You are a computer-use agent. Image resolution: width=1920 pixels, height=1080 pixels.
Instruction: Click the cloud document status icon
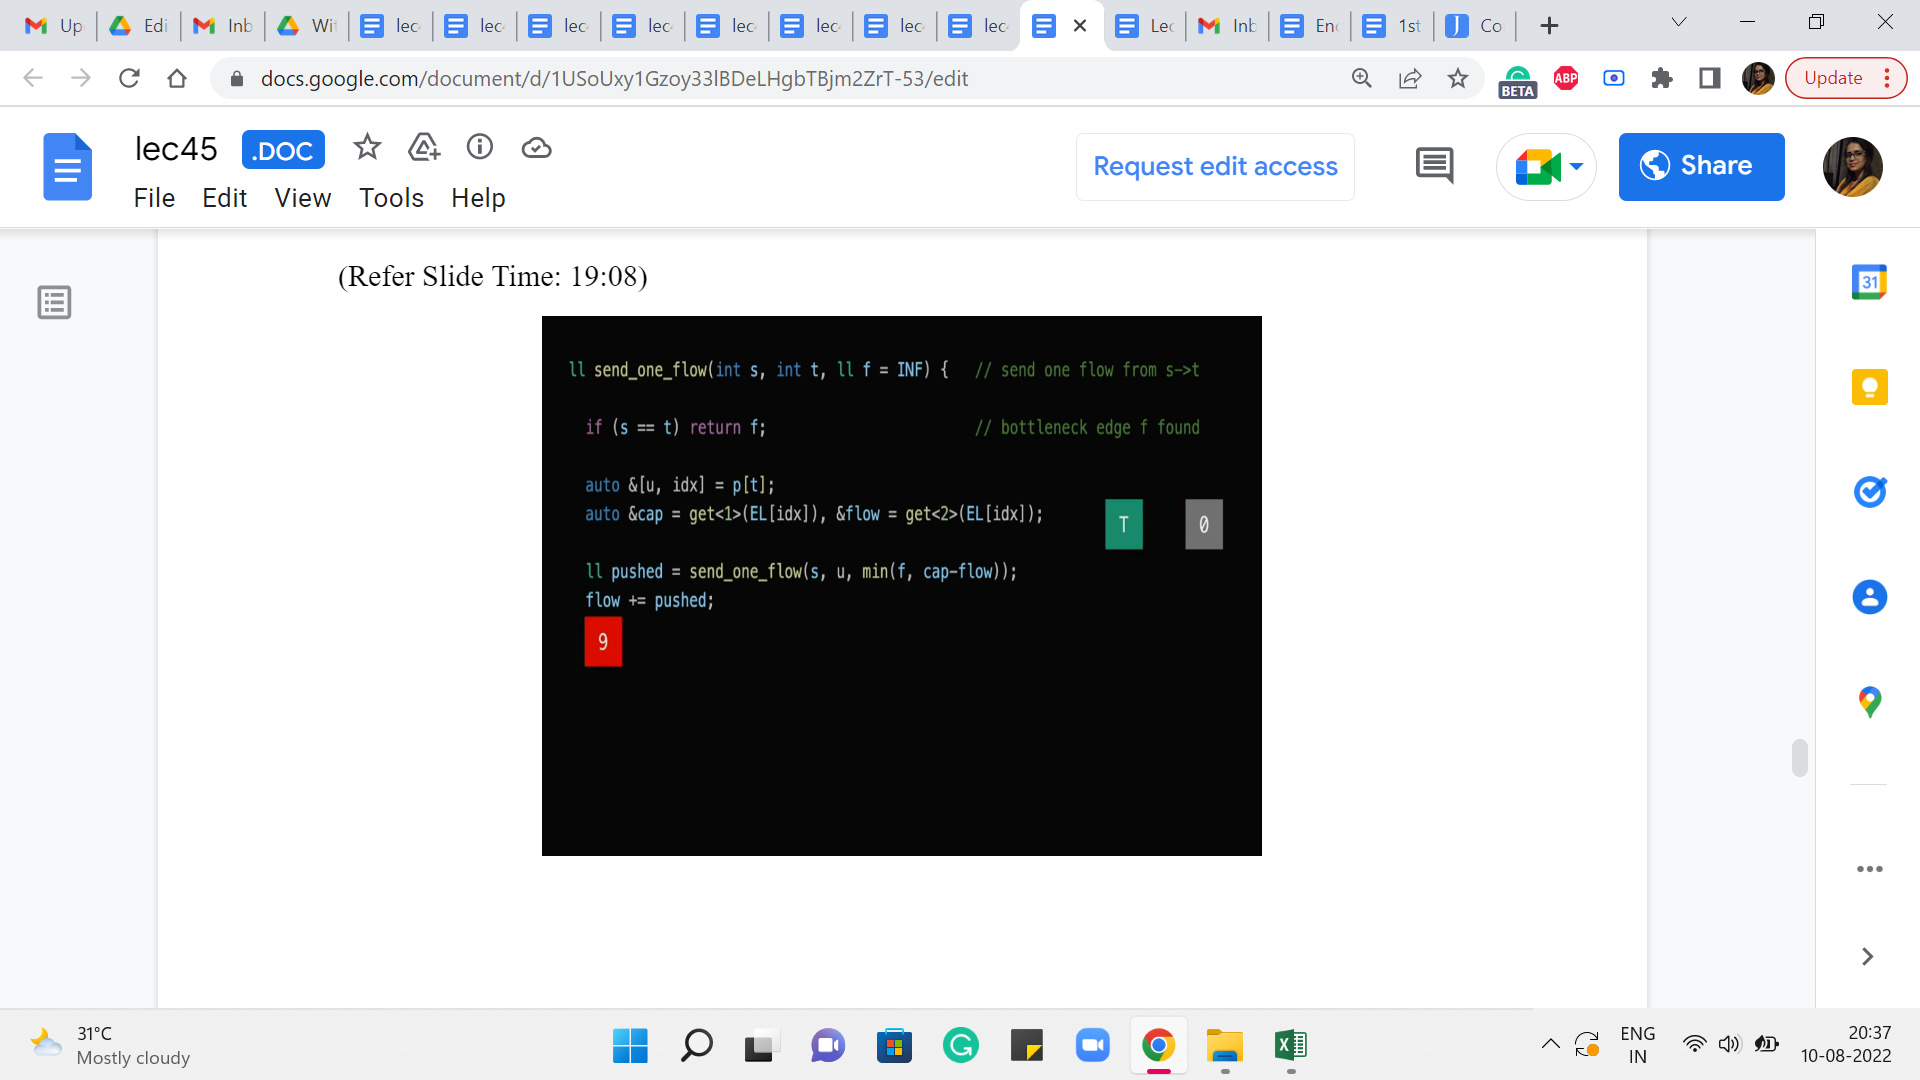click(x=537, y=148)
